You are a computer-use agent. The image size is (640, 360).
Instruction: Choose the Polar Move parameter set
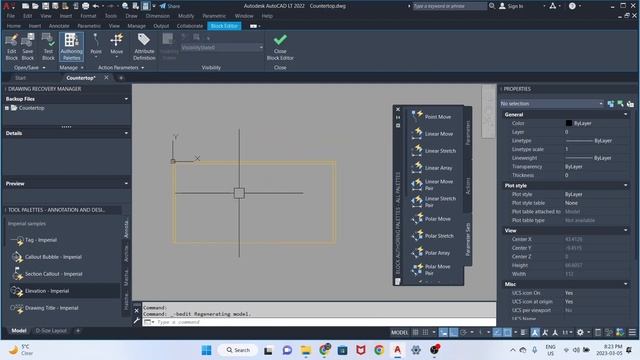pos(431,219)
